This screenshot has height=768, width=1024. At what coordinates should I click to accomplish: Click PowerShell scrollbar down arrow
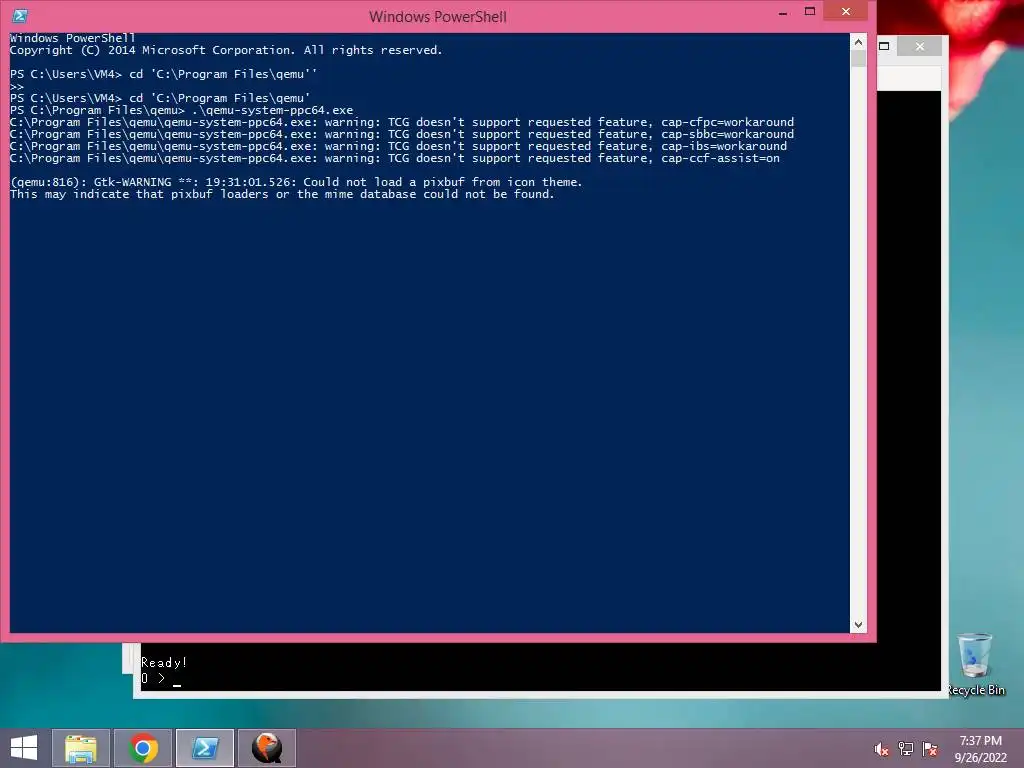[858, 624]
